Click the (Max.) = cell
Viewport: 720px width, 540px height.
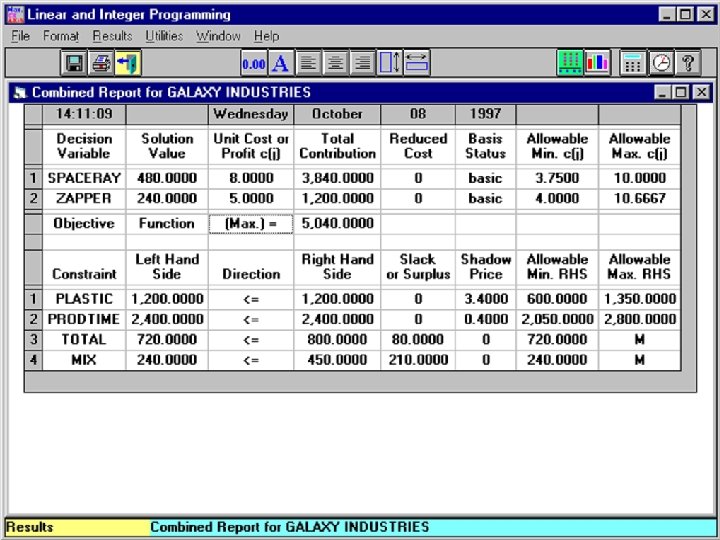tap(251, 224)
